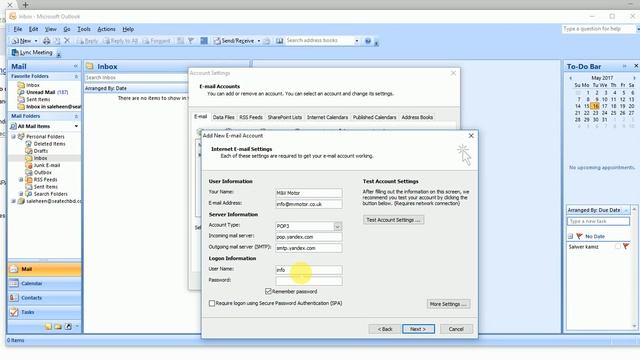640x360 pixels.
Task: Click in the Type a question for help box
Action: (598, 29)
